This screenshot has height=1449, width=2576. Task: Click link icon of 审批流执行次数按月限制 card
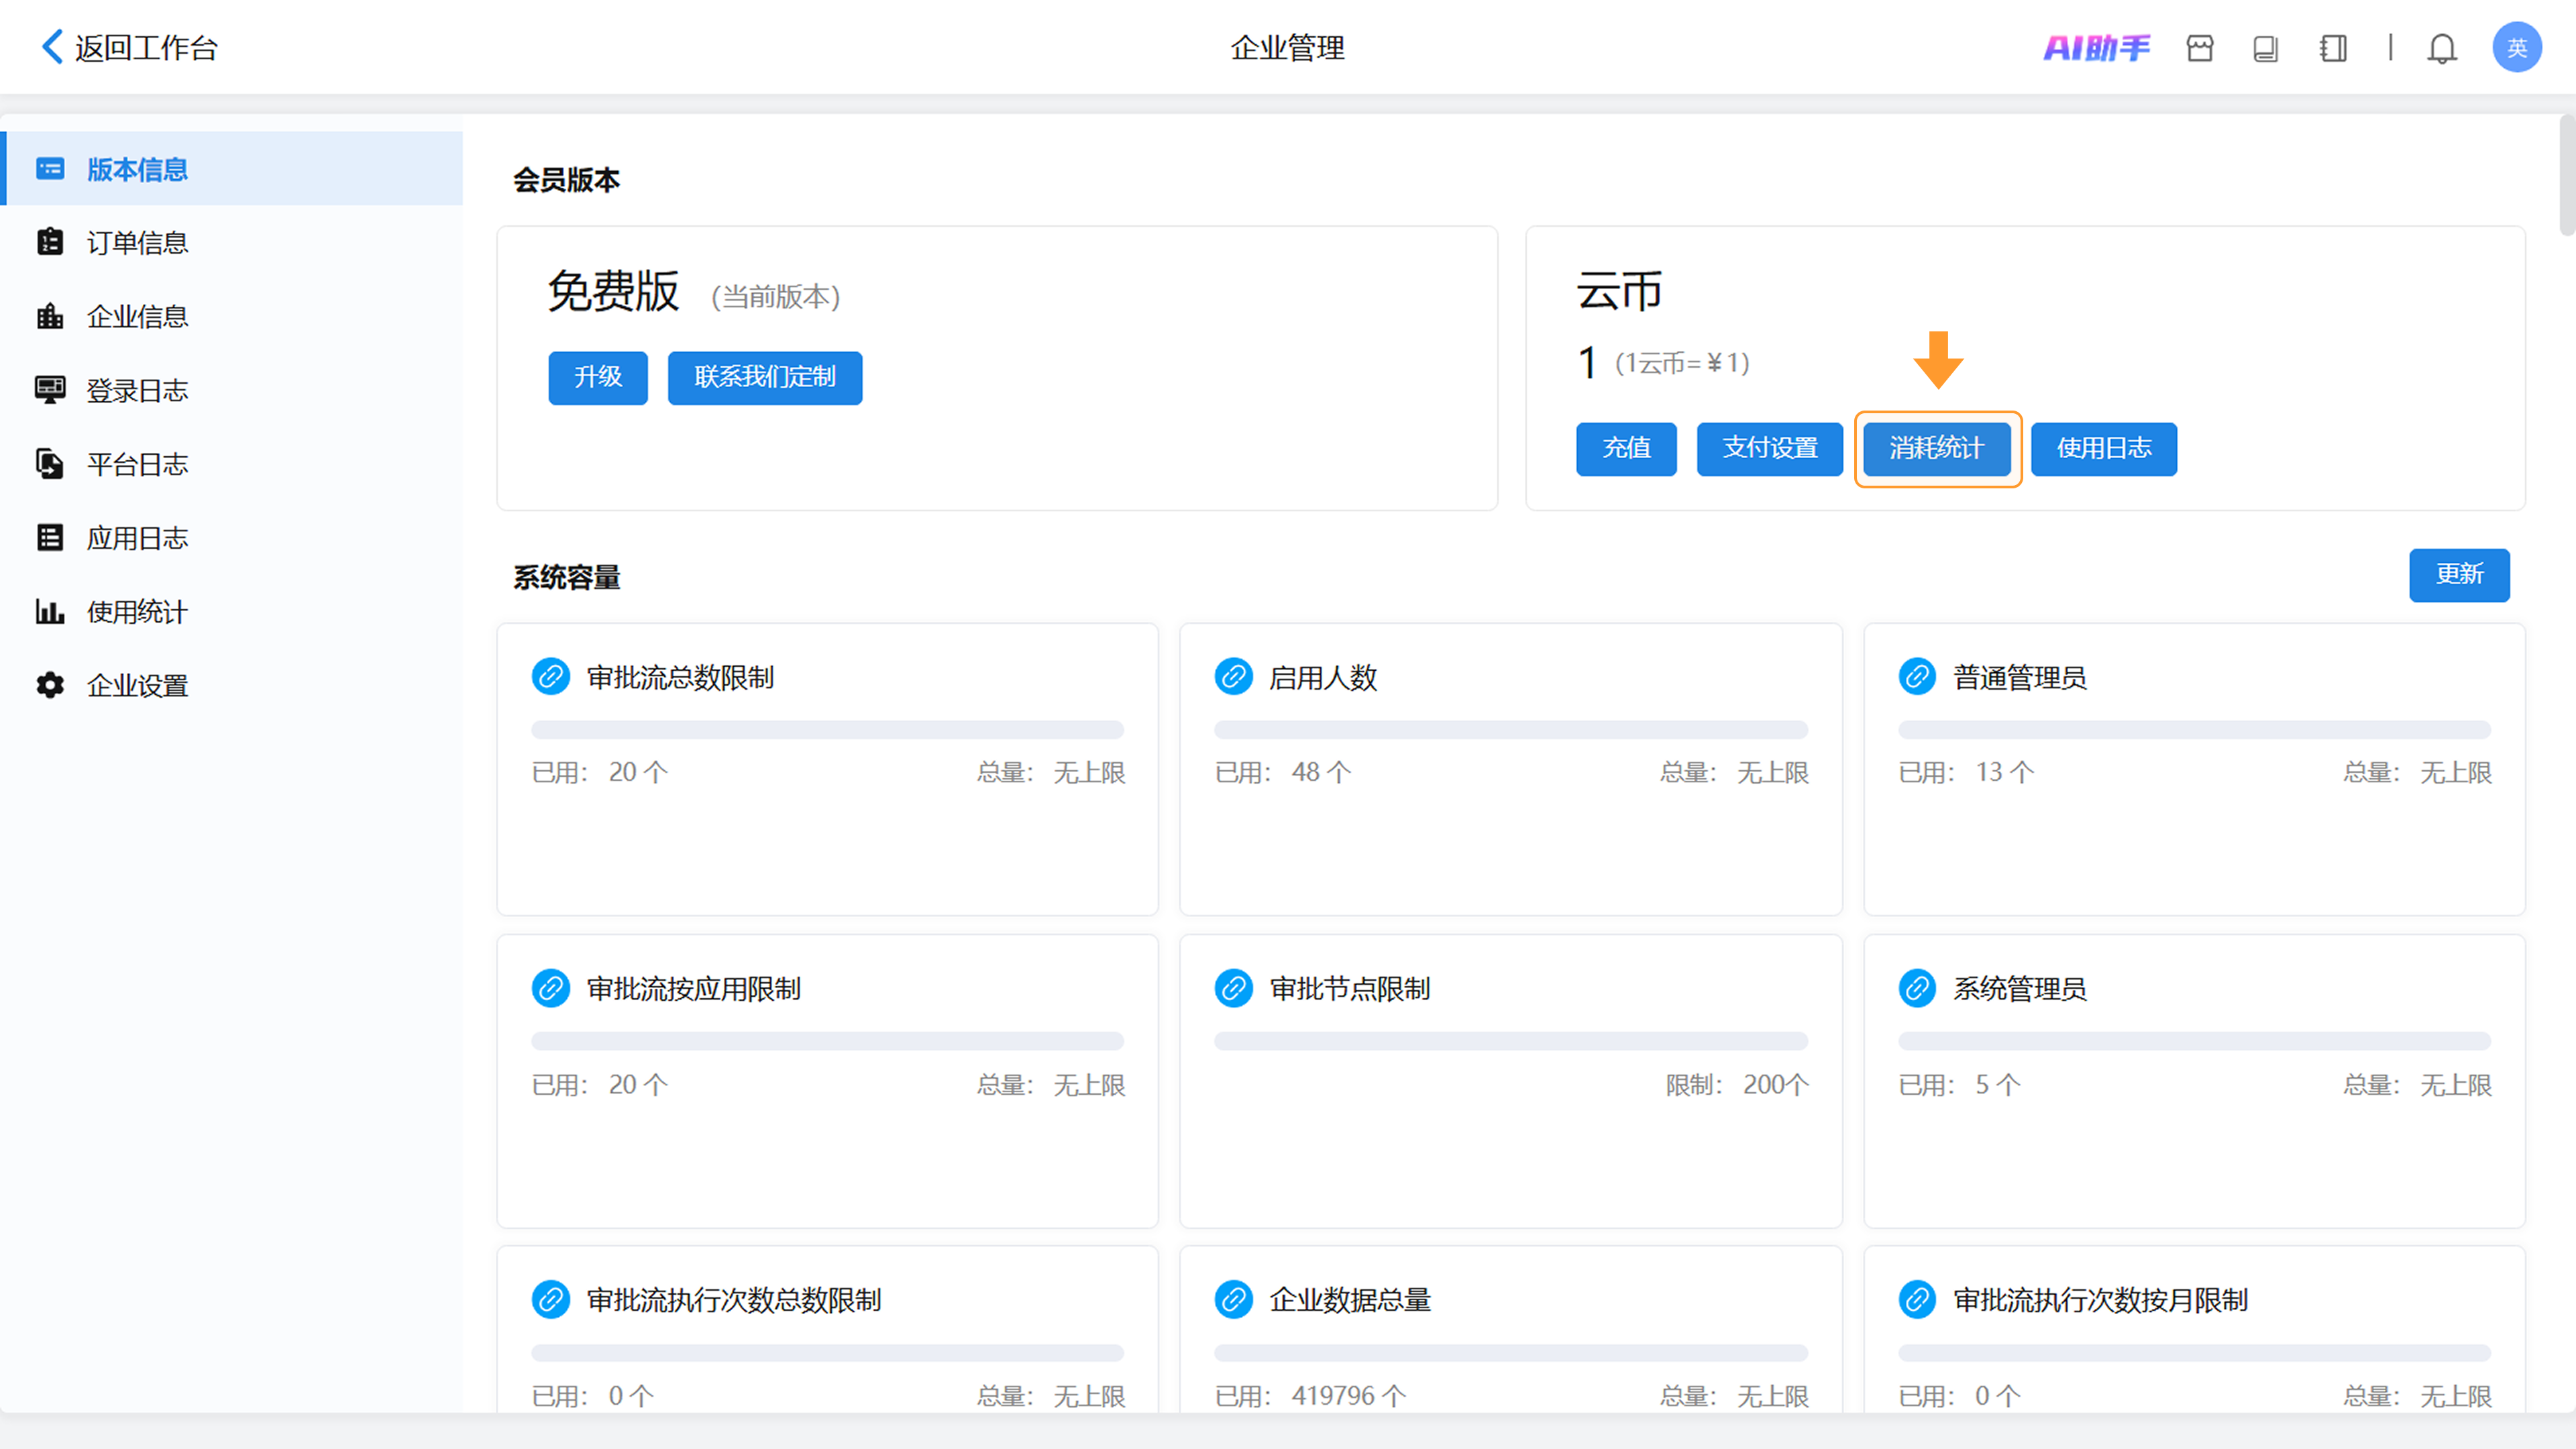pos(1917,1300)
